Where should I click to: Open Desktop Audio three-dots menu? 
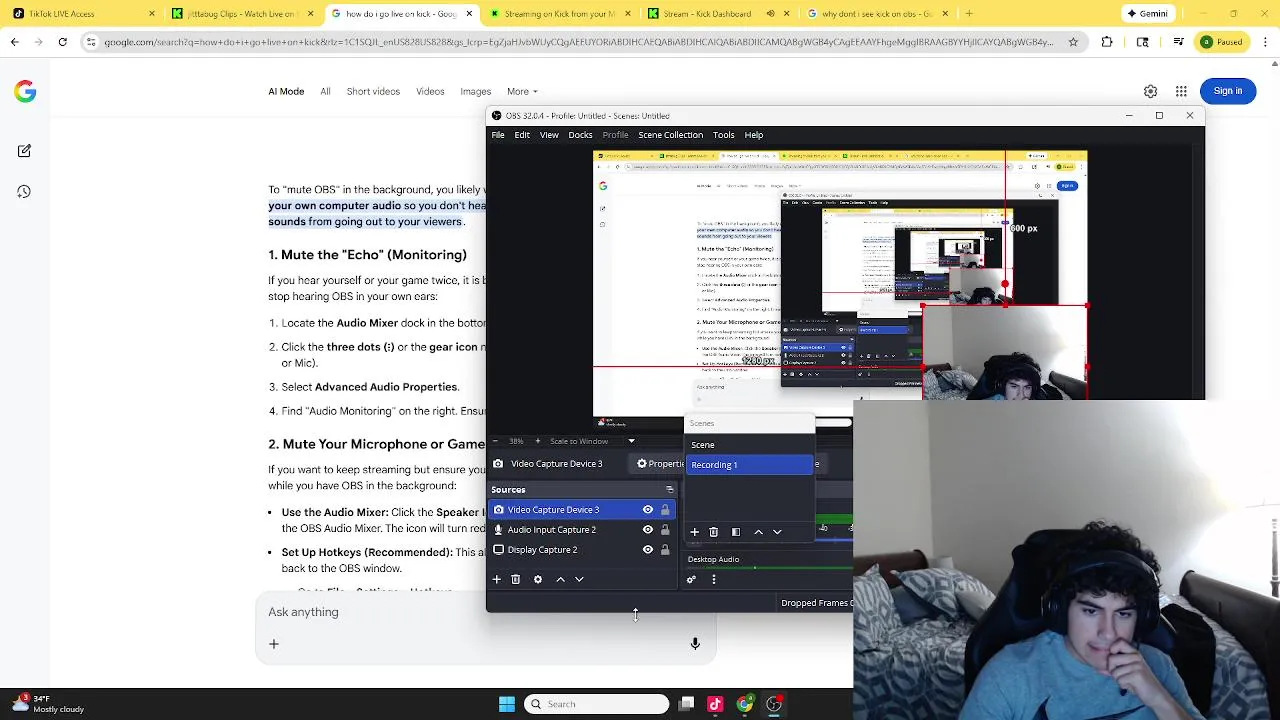coord(713,580)
